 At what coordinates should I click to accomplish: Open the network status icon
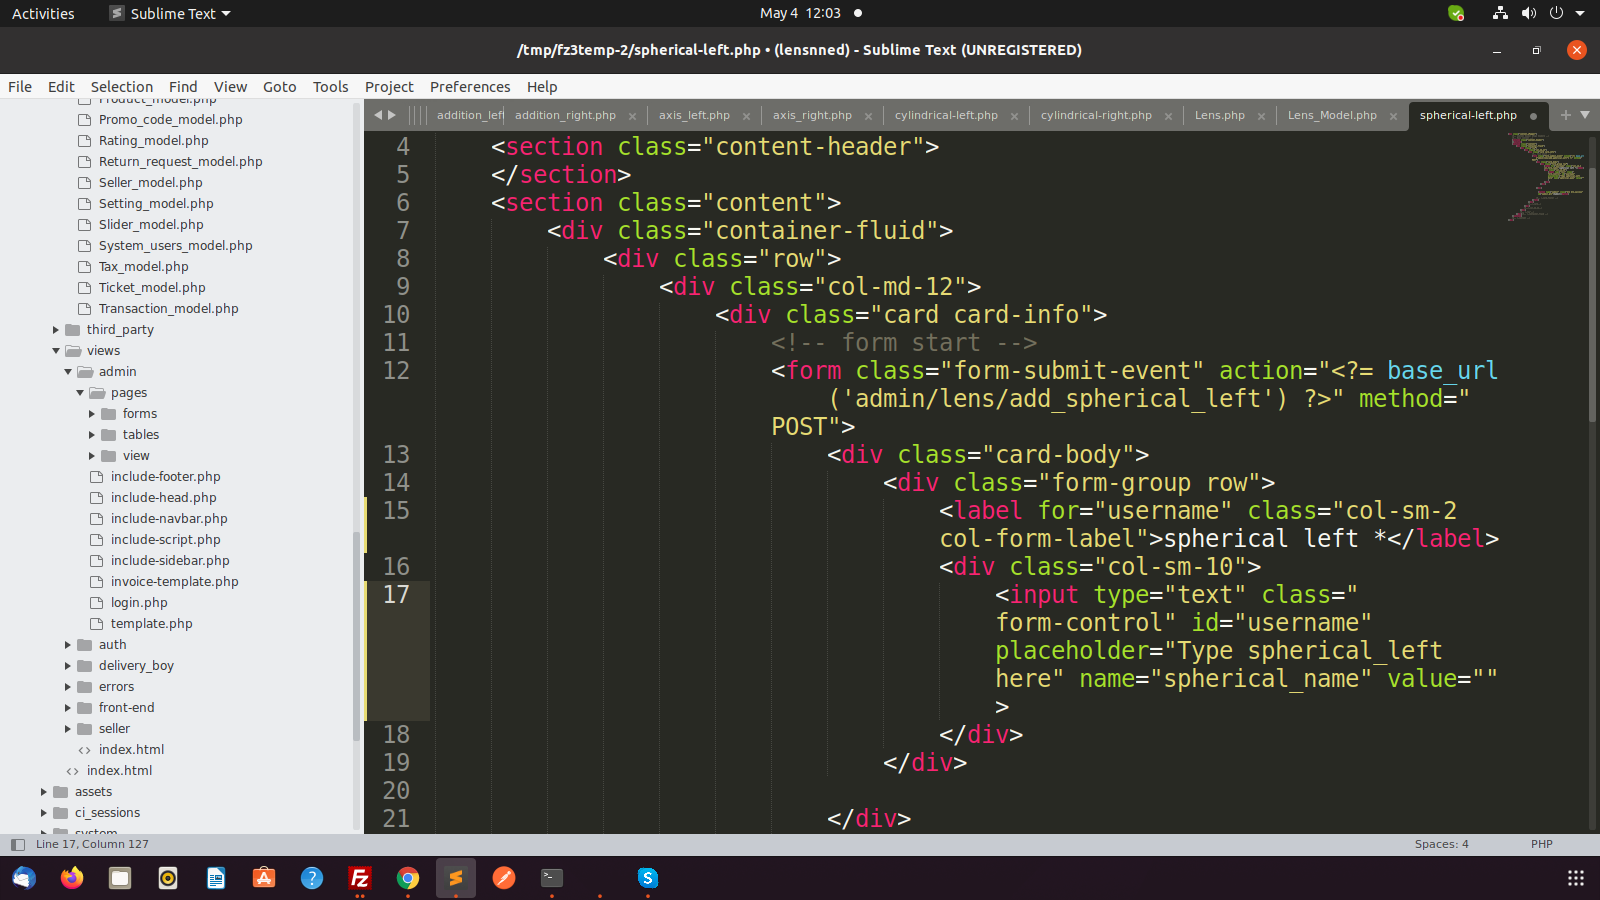pos(1499,13)
